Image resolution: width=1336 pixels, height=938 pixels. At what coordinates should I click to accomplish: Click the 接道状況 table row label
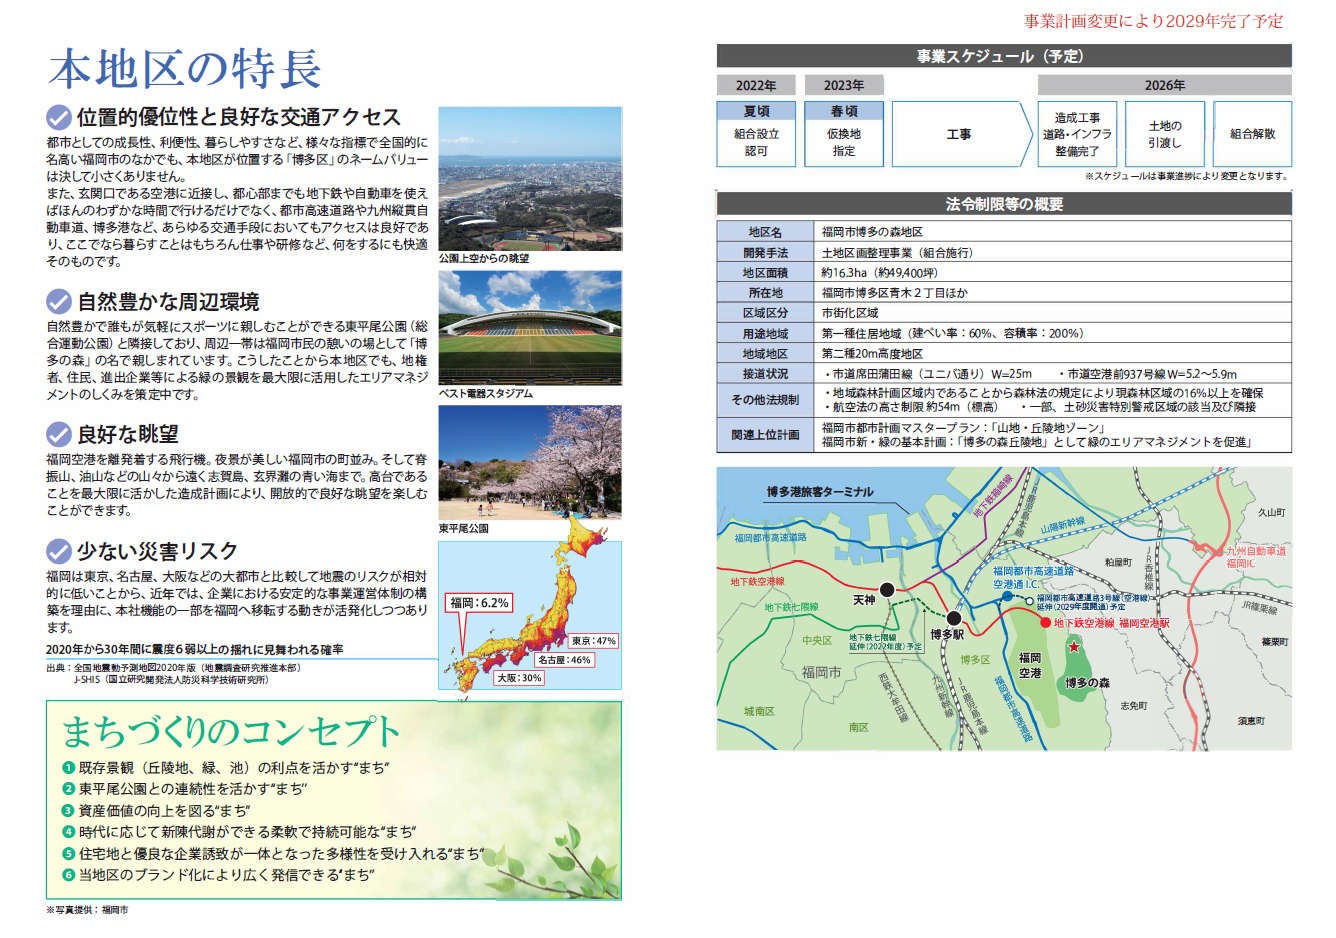(766, 374)
